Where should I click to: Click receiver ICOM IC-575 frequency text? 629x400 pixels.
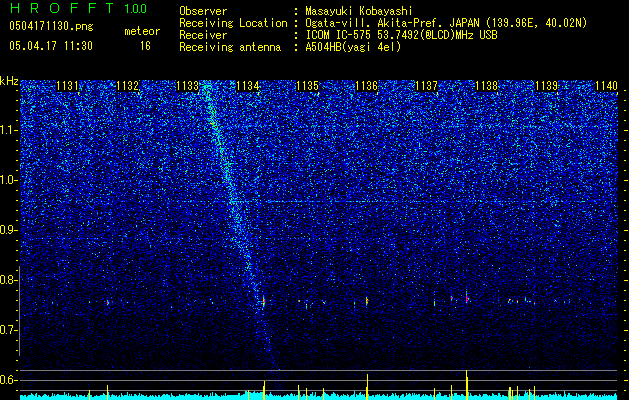[401, 35]
